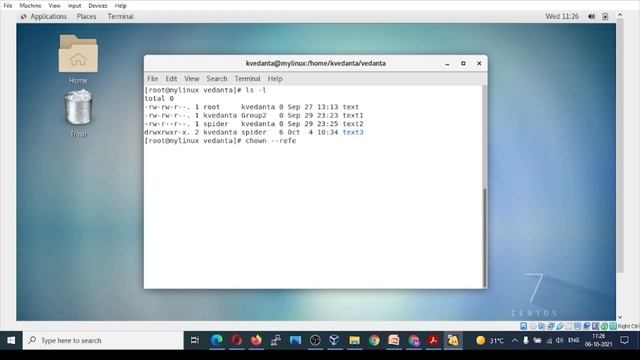
Task: Click 'spider' owner on text2 row
Action: (216, 124)
